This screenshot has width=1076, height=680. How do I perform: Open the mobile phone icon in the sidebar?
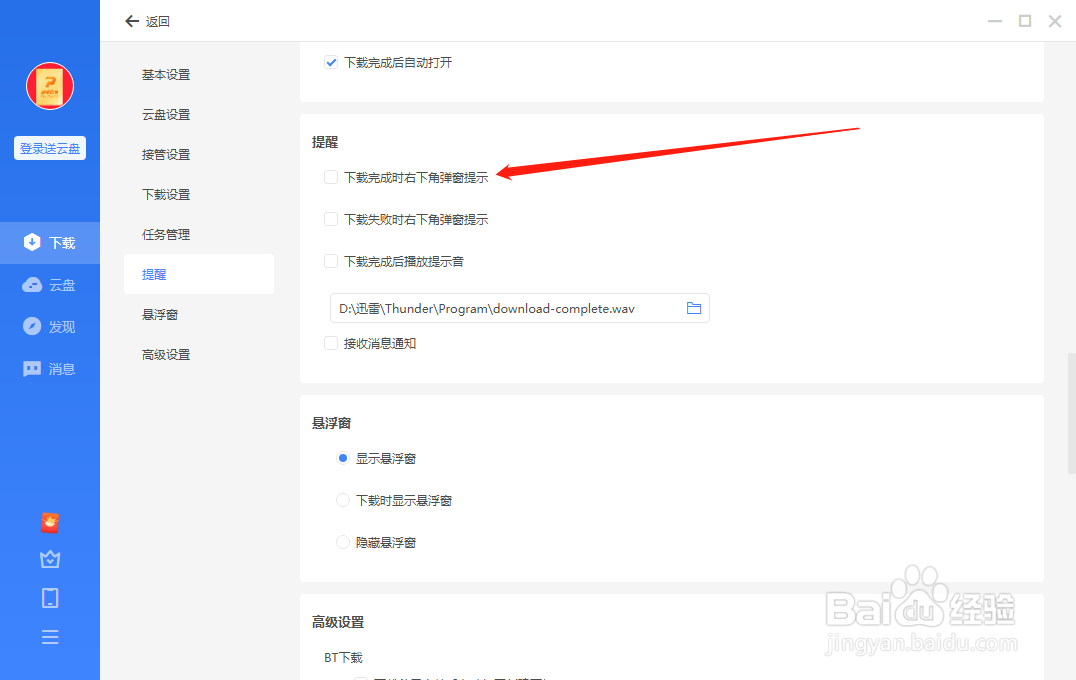click(50, 597)
